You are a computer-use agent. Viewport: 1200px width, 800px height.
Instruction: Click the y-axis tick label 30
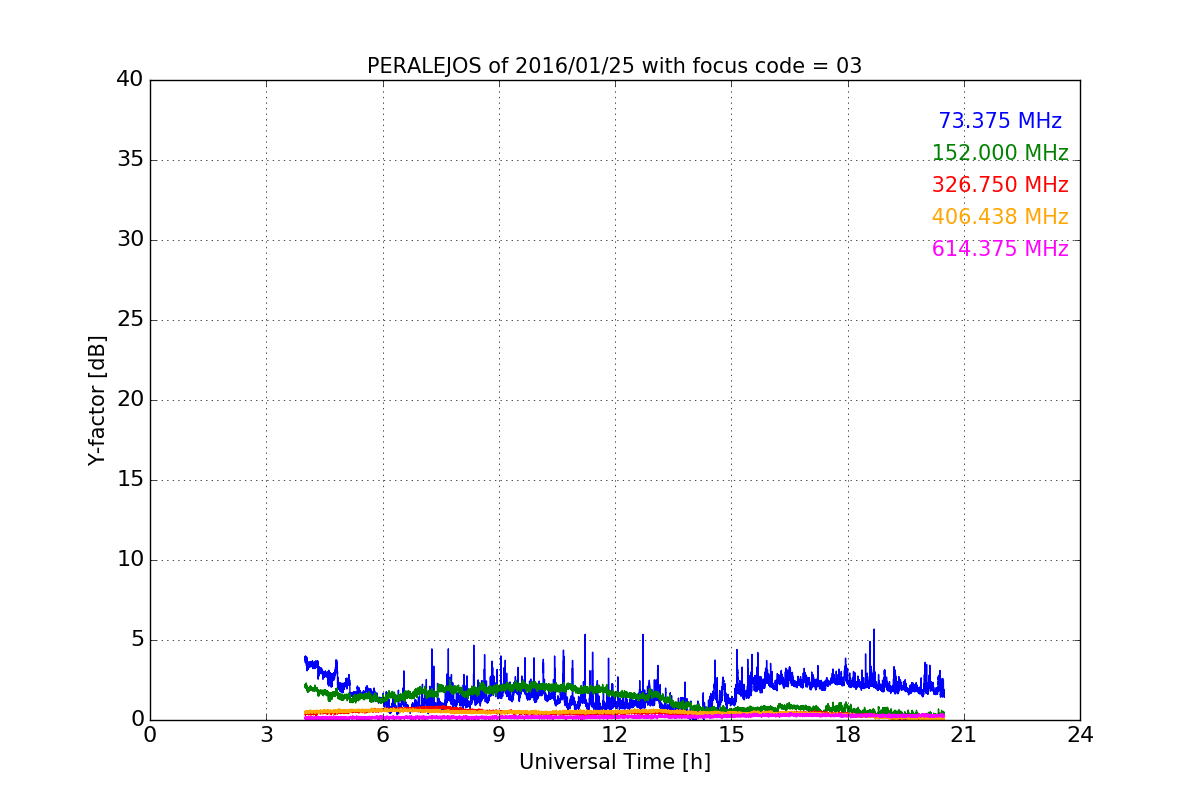[130, 239]
